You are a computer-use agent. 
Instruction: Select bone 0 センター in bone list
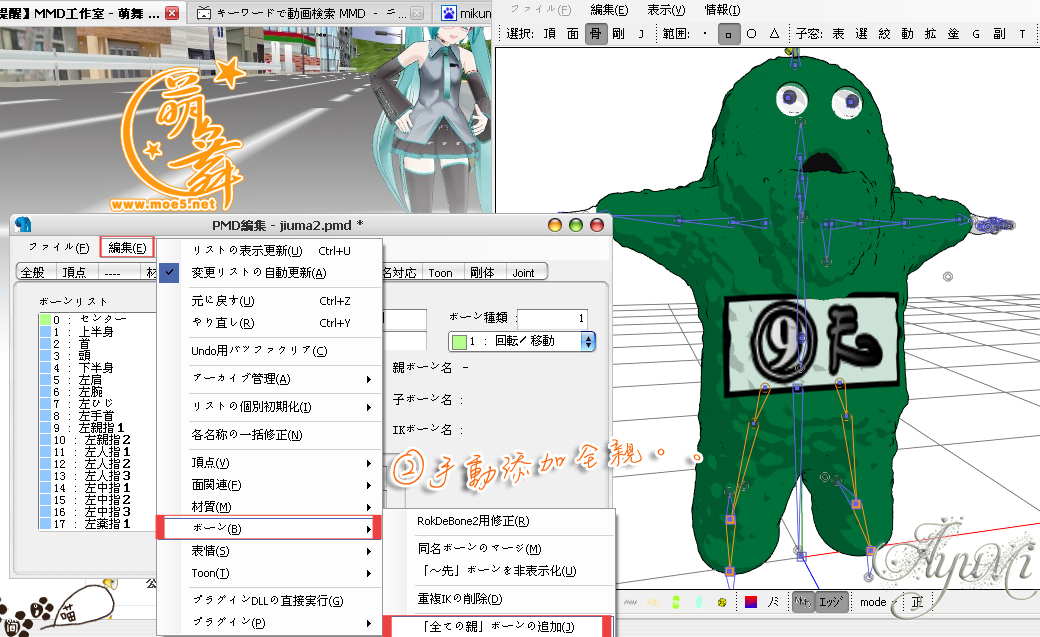tap(97, 319)
